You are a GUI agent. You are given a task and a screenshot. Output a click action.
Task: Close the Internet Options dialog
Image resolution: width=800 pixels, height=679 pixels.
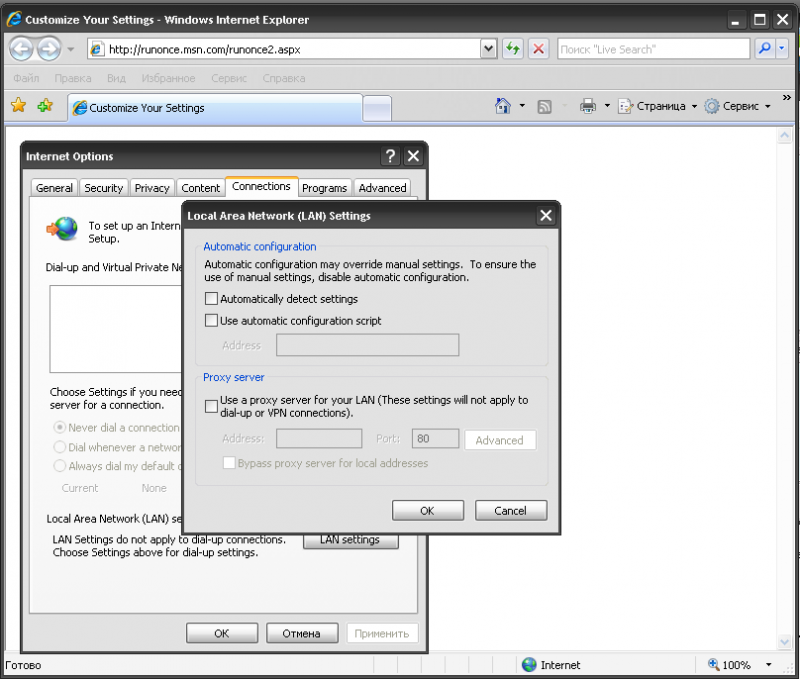(x=413, y=156)
